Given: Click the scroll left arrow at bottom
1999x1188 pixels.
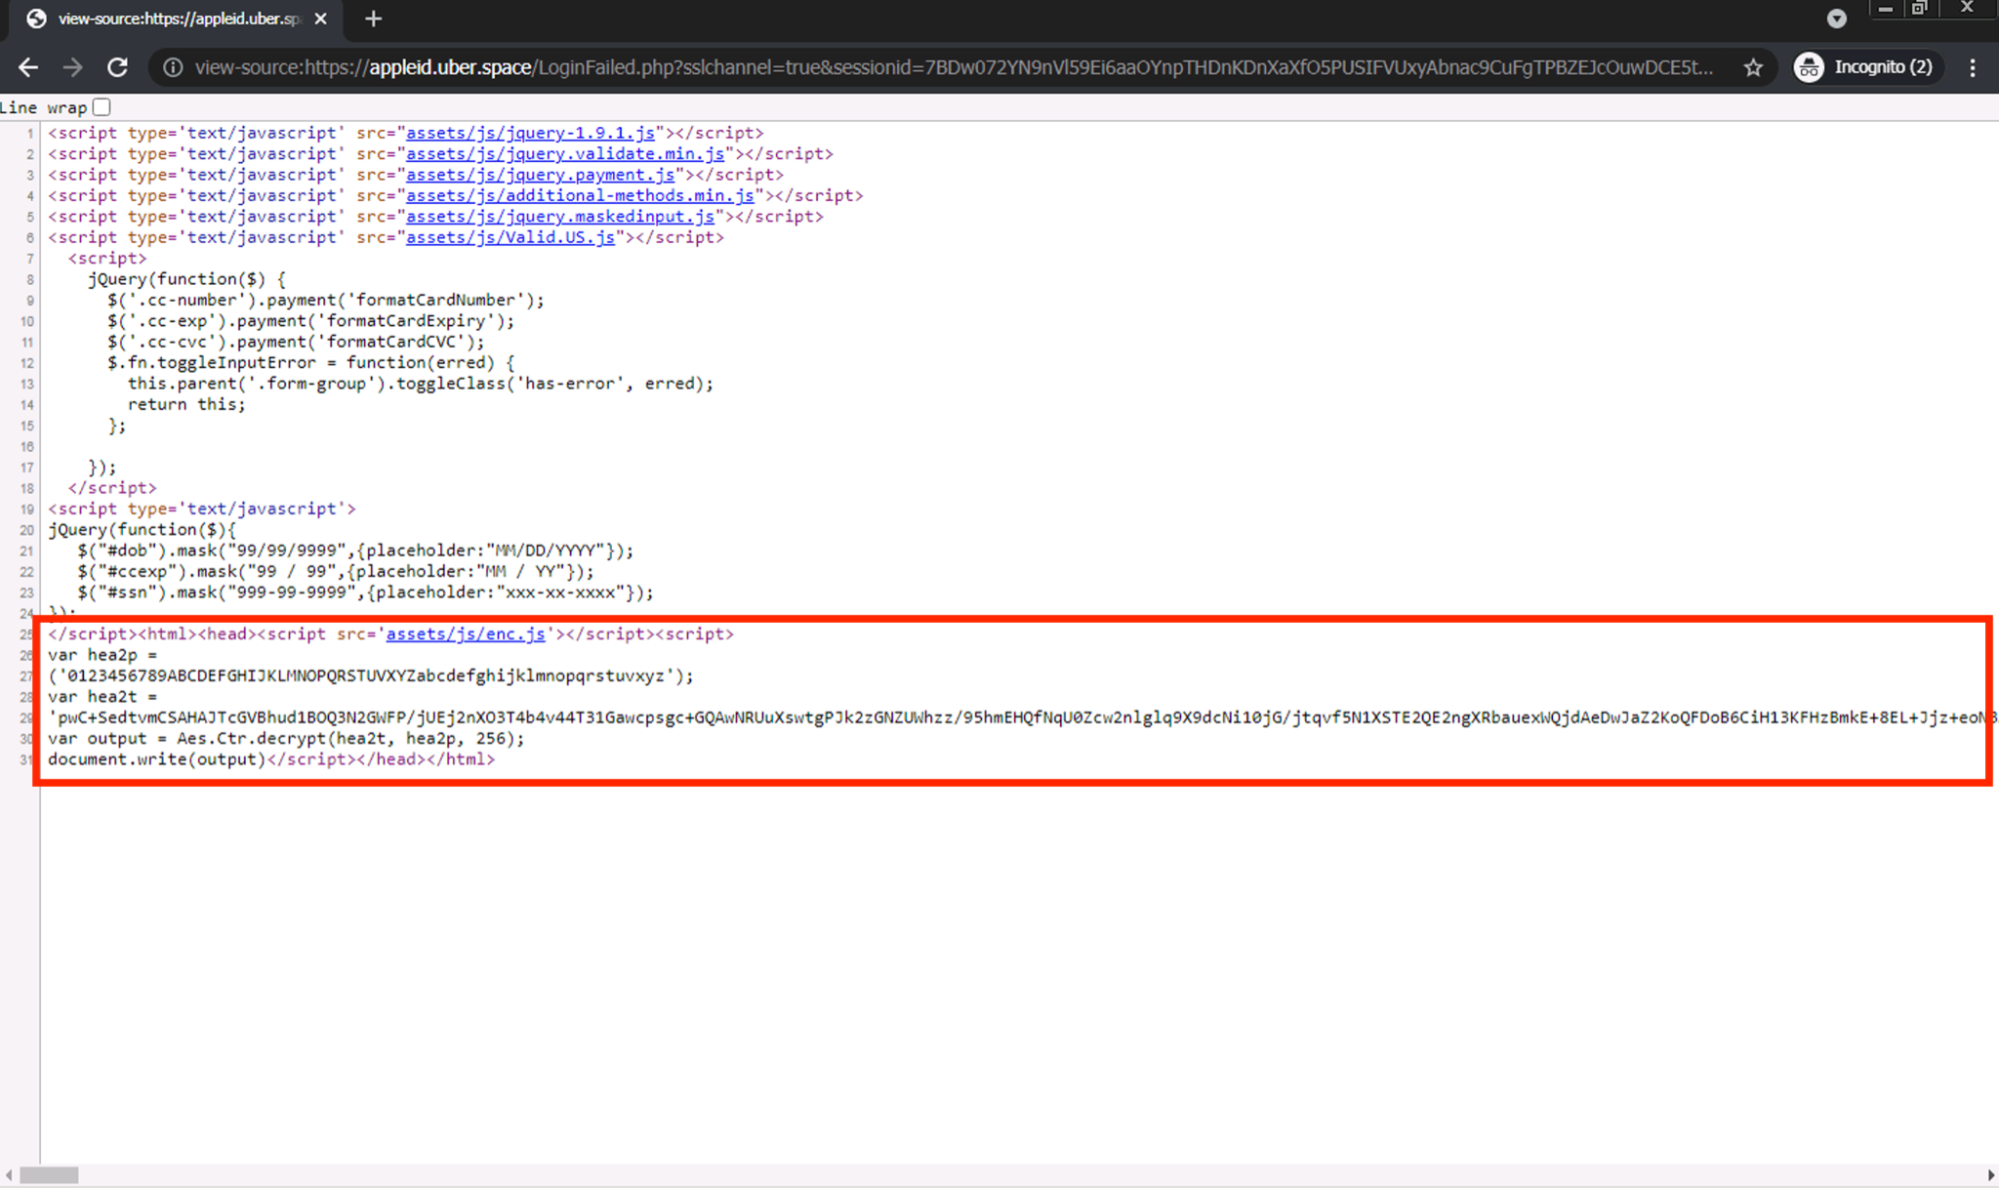Looking at the screenshot, I should click(x=9, y=1175).
